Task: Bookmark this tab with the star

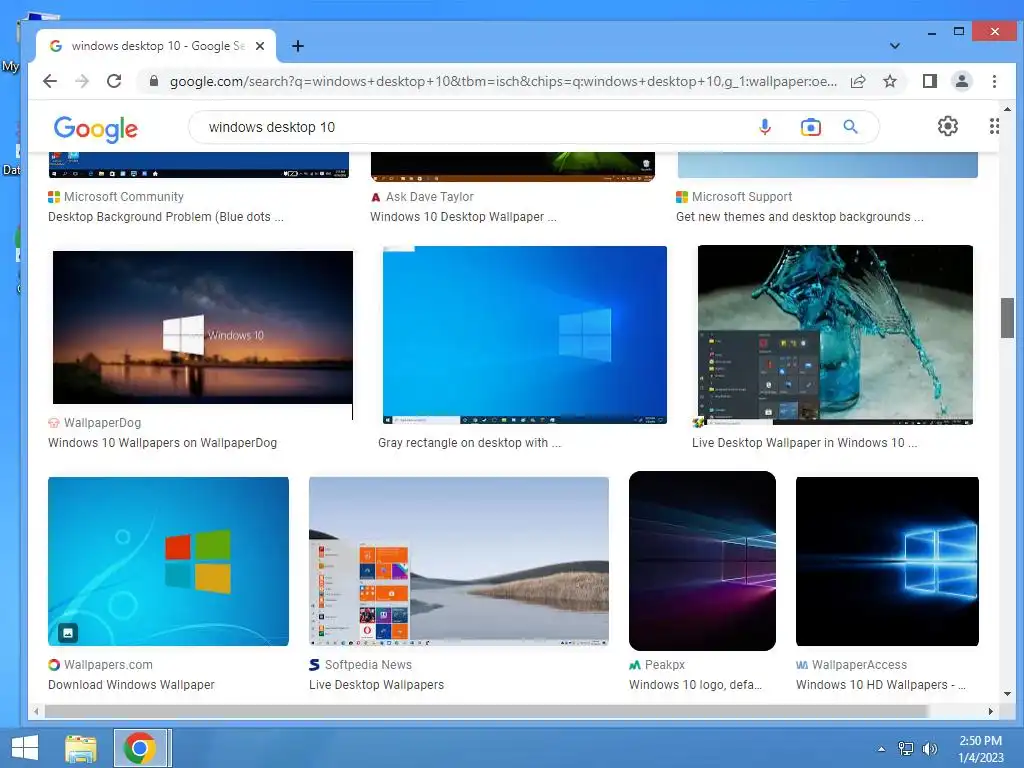Action: (x=889, y=81)
